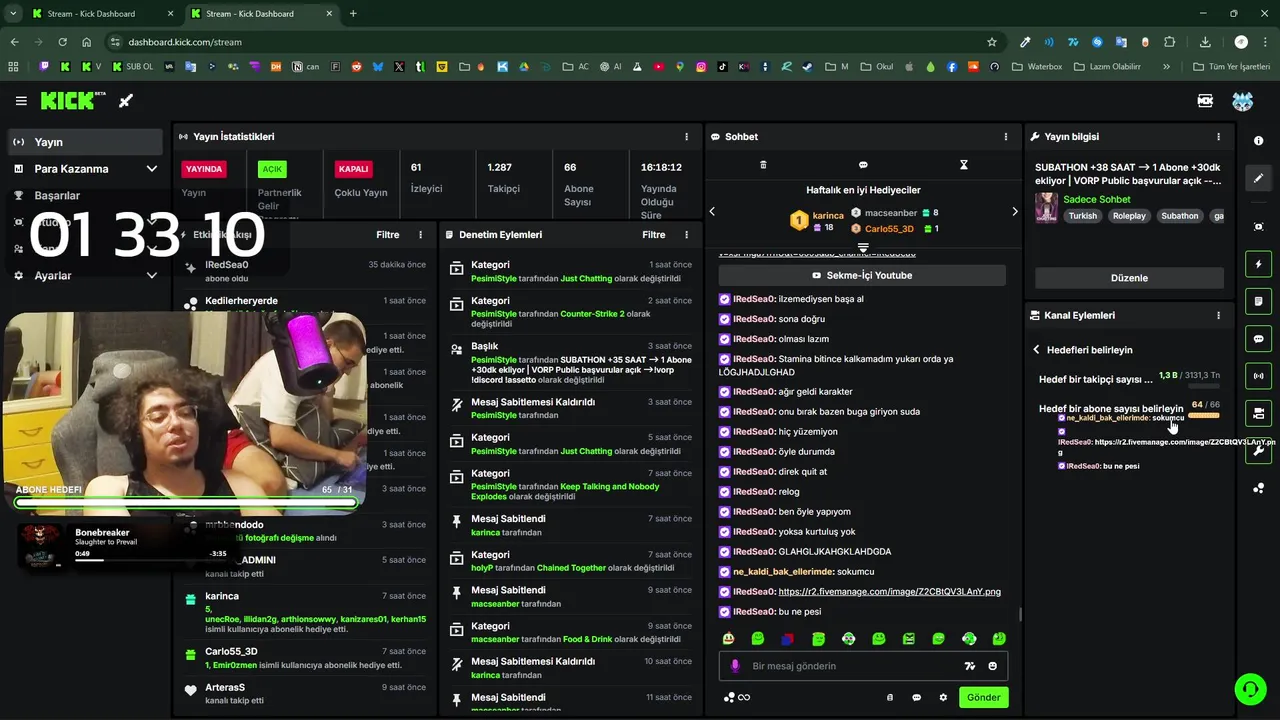Click Sekme-İçi Youtube button
Image resolution: width=1280 pixels, height=720 pixels.
(862, 275)
